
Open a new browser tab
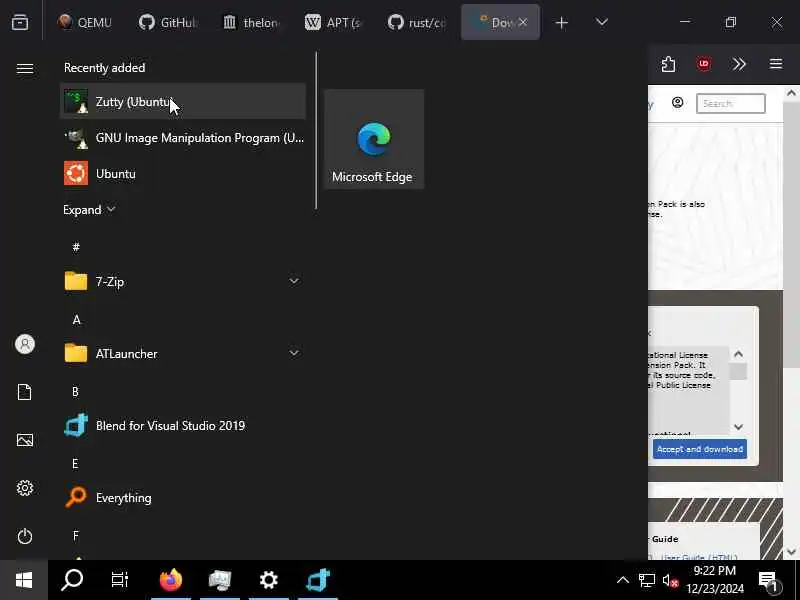pos(561,22)
